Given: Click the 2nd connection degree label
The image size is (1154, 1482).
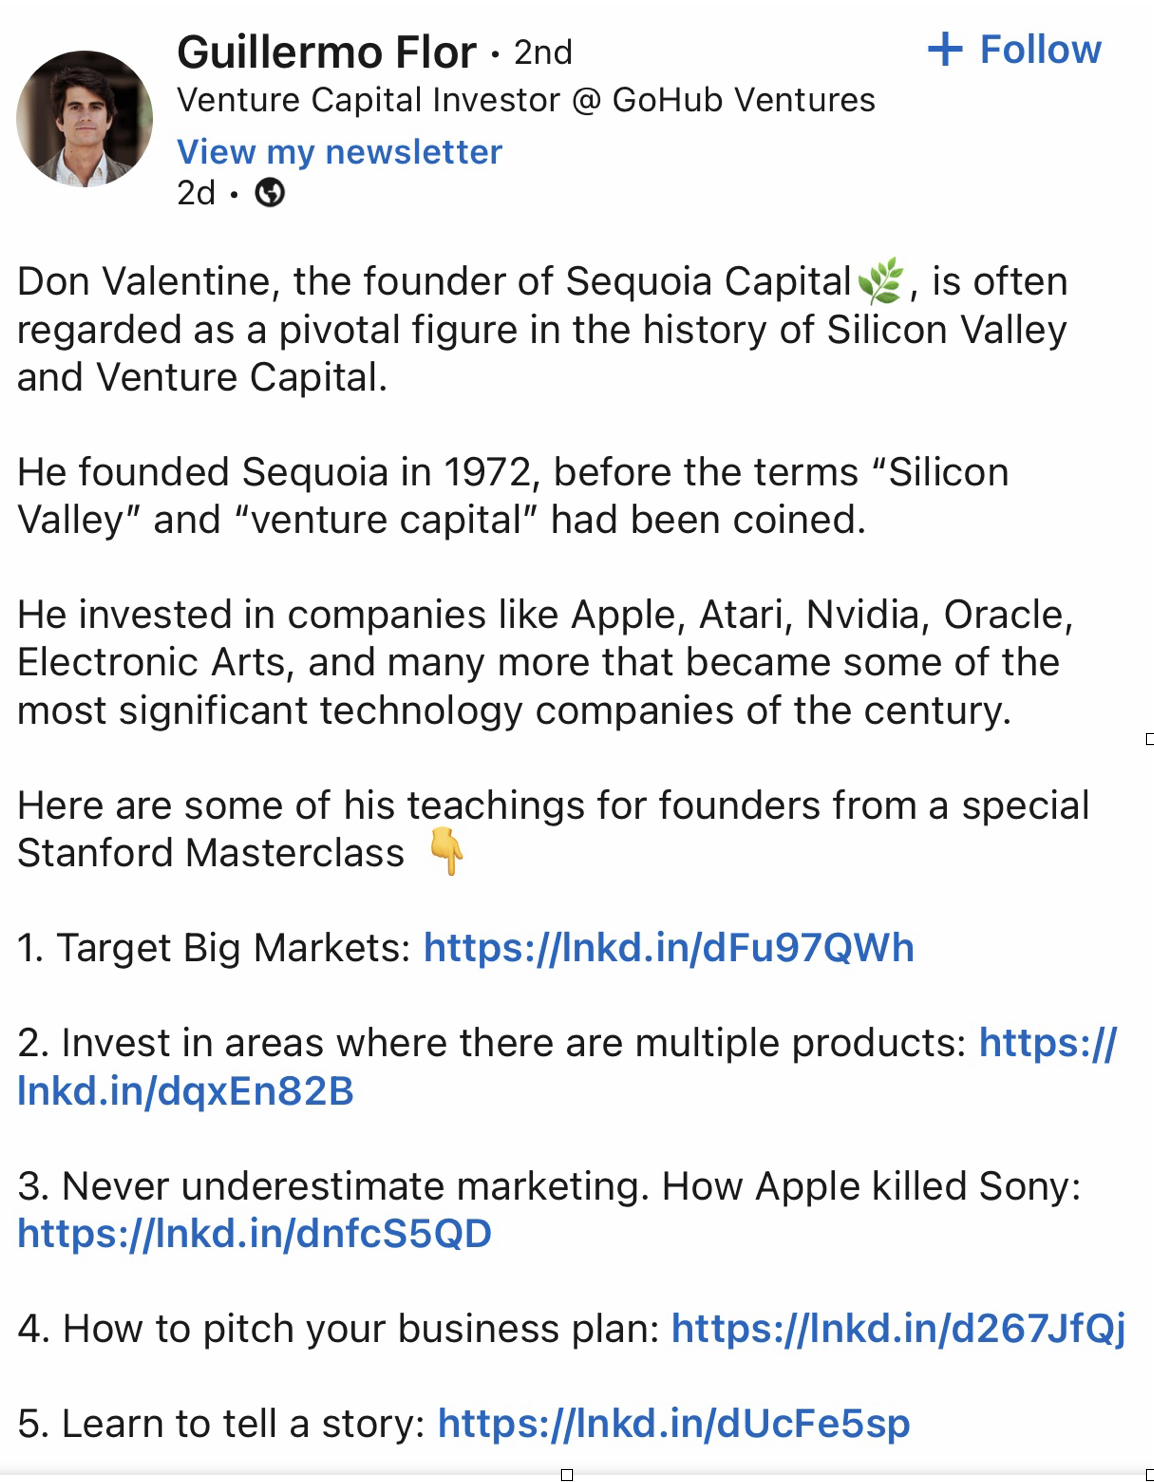Looking at the screenshot, I should pos(543,52).
